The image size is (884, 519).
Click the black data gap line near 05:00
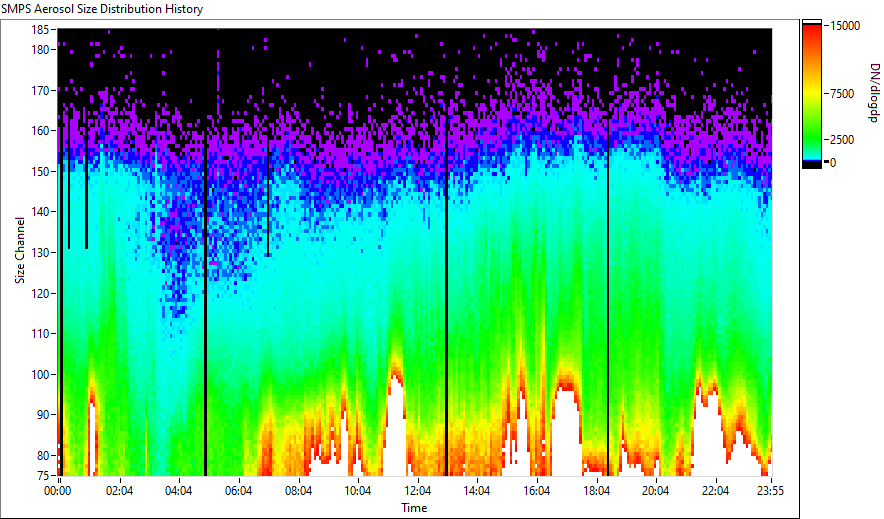click(x=205, y=304)
